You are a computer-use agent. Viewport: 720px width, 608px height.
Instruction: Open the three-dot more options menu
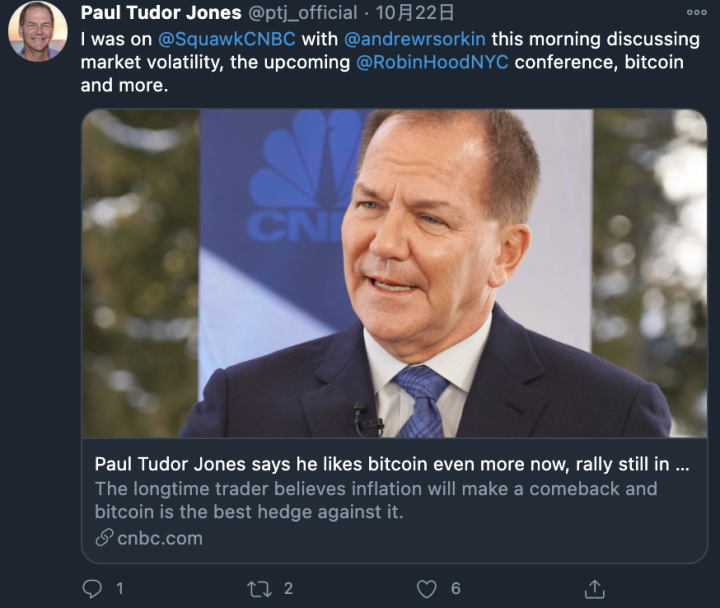point(697,13)
